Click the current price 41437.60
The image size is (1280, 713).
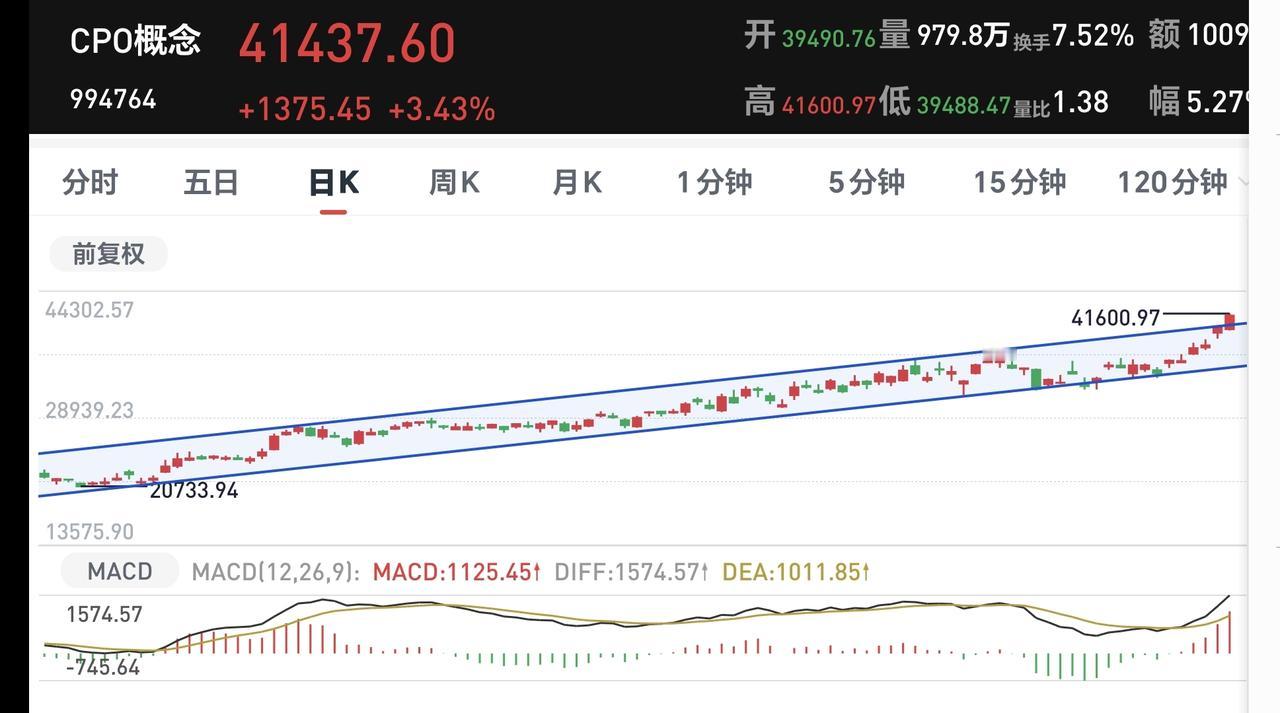[x=347, y=44]
